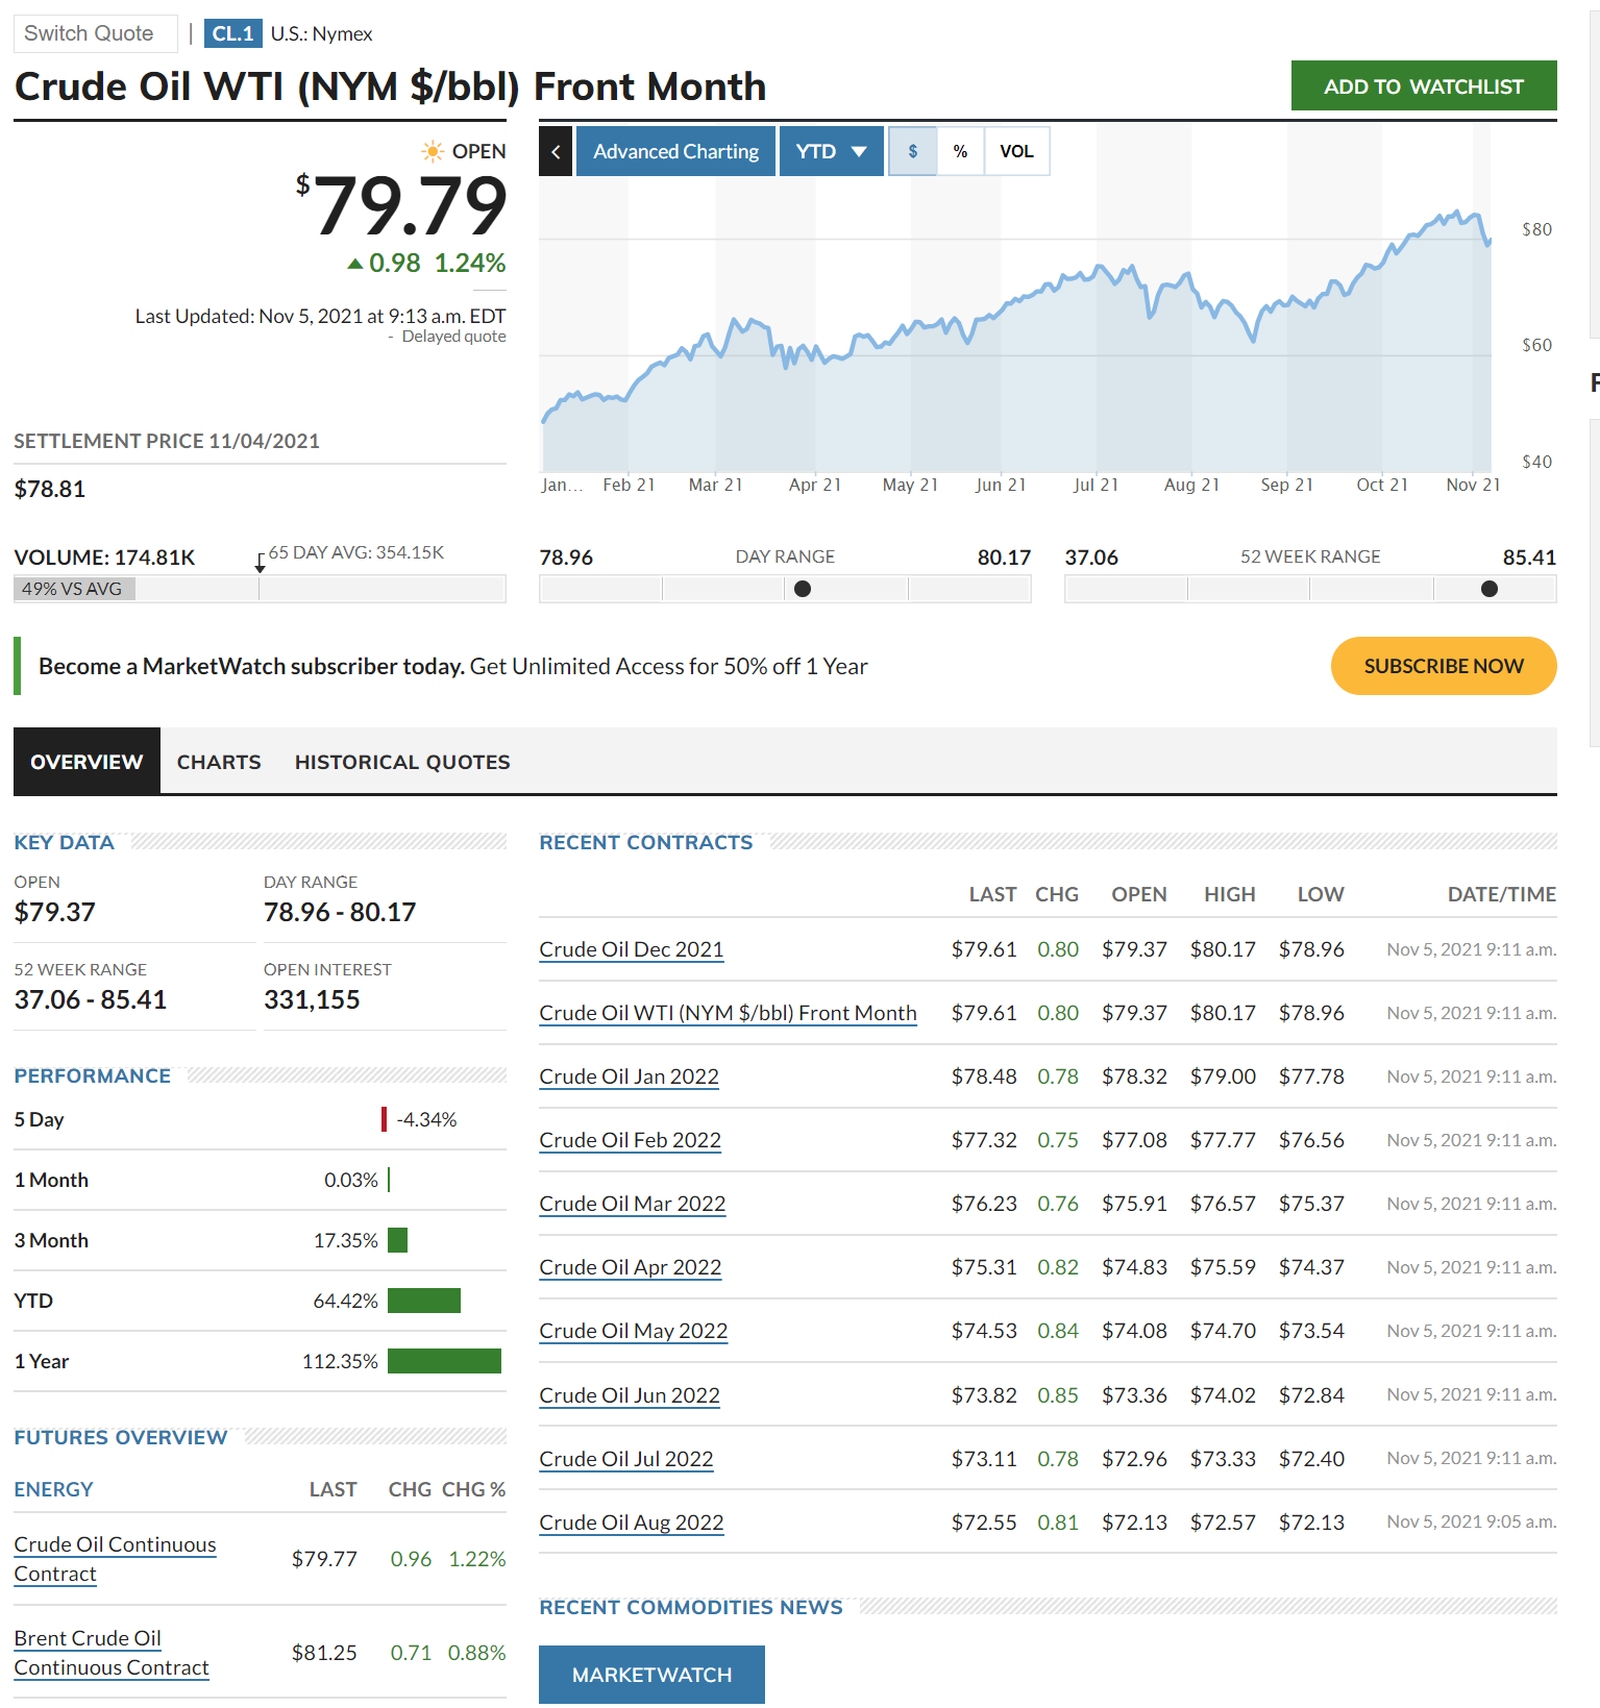1600x1708 pixels.
Task: Open the Crude Oil Dec 2021 contract
Action: [631, 949]
